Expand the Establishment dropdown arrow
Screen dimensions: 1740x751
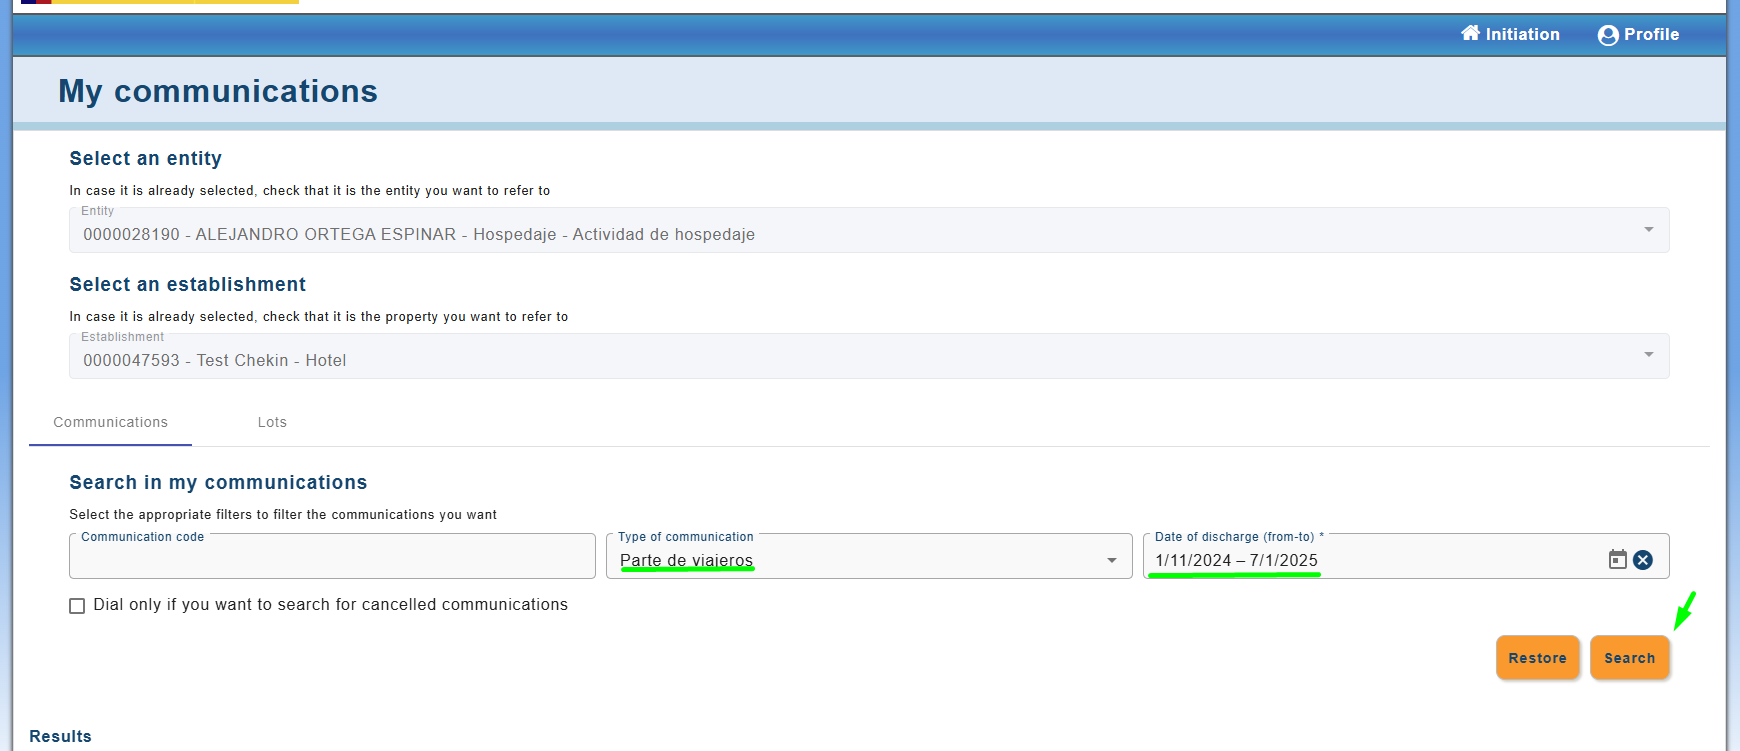tap(1648, 355)
